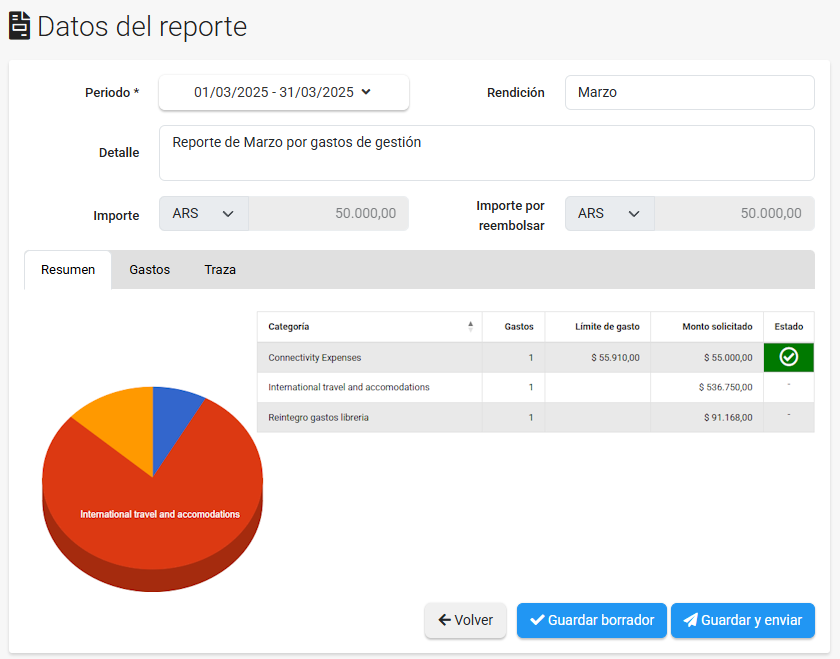
Task: Switch to the Gastos tab
Action: coord(149,270)
